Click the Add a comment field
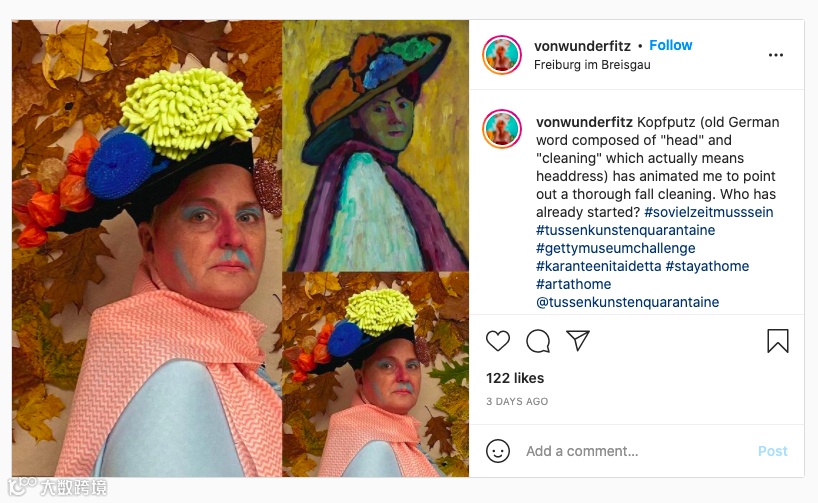818x503 pixels. pos(630,451)
